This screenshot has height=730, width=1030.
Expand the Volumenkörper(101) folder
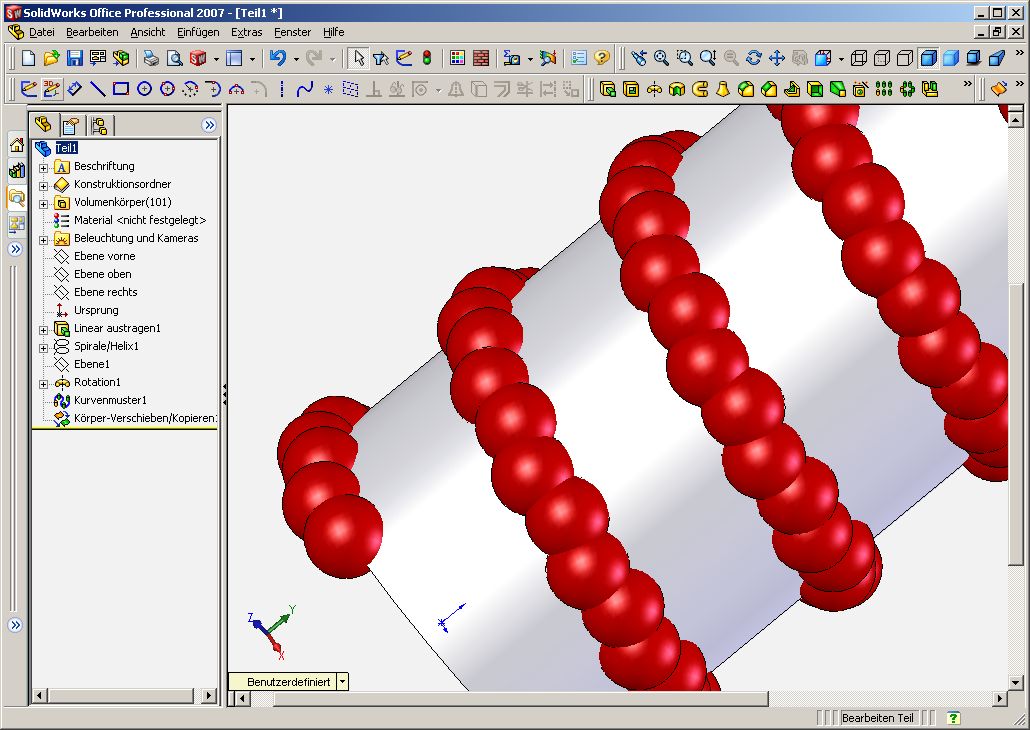[x=44, y=203]
